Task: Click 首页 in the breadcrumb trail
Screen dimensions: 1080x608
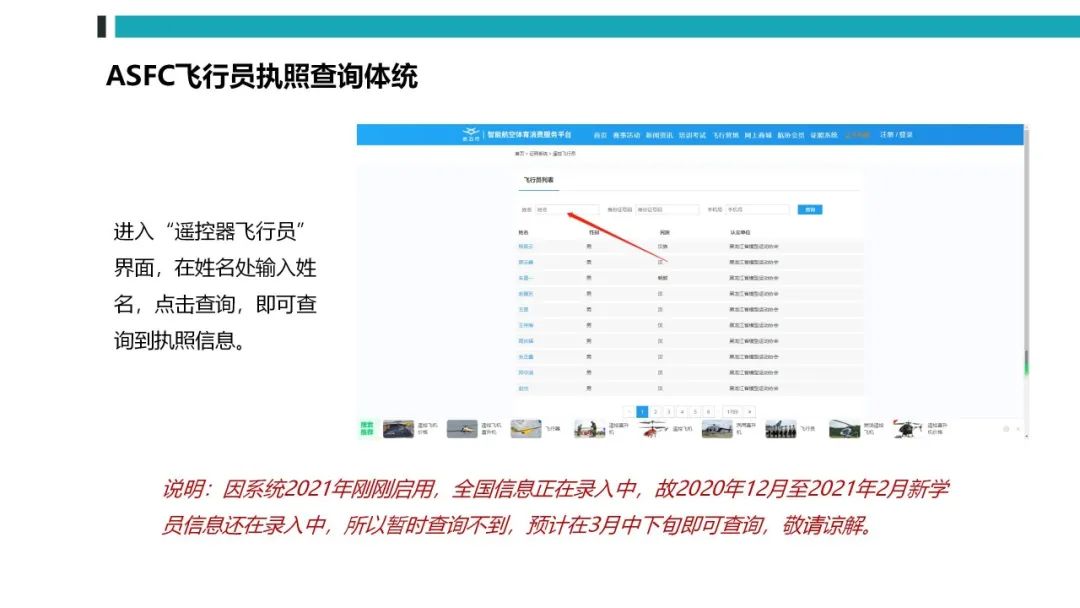Action: pos(519,154)
